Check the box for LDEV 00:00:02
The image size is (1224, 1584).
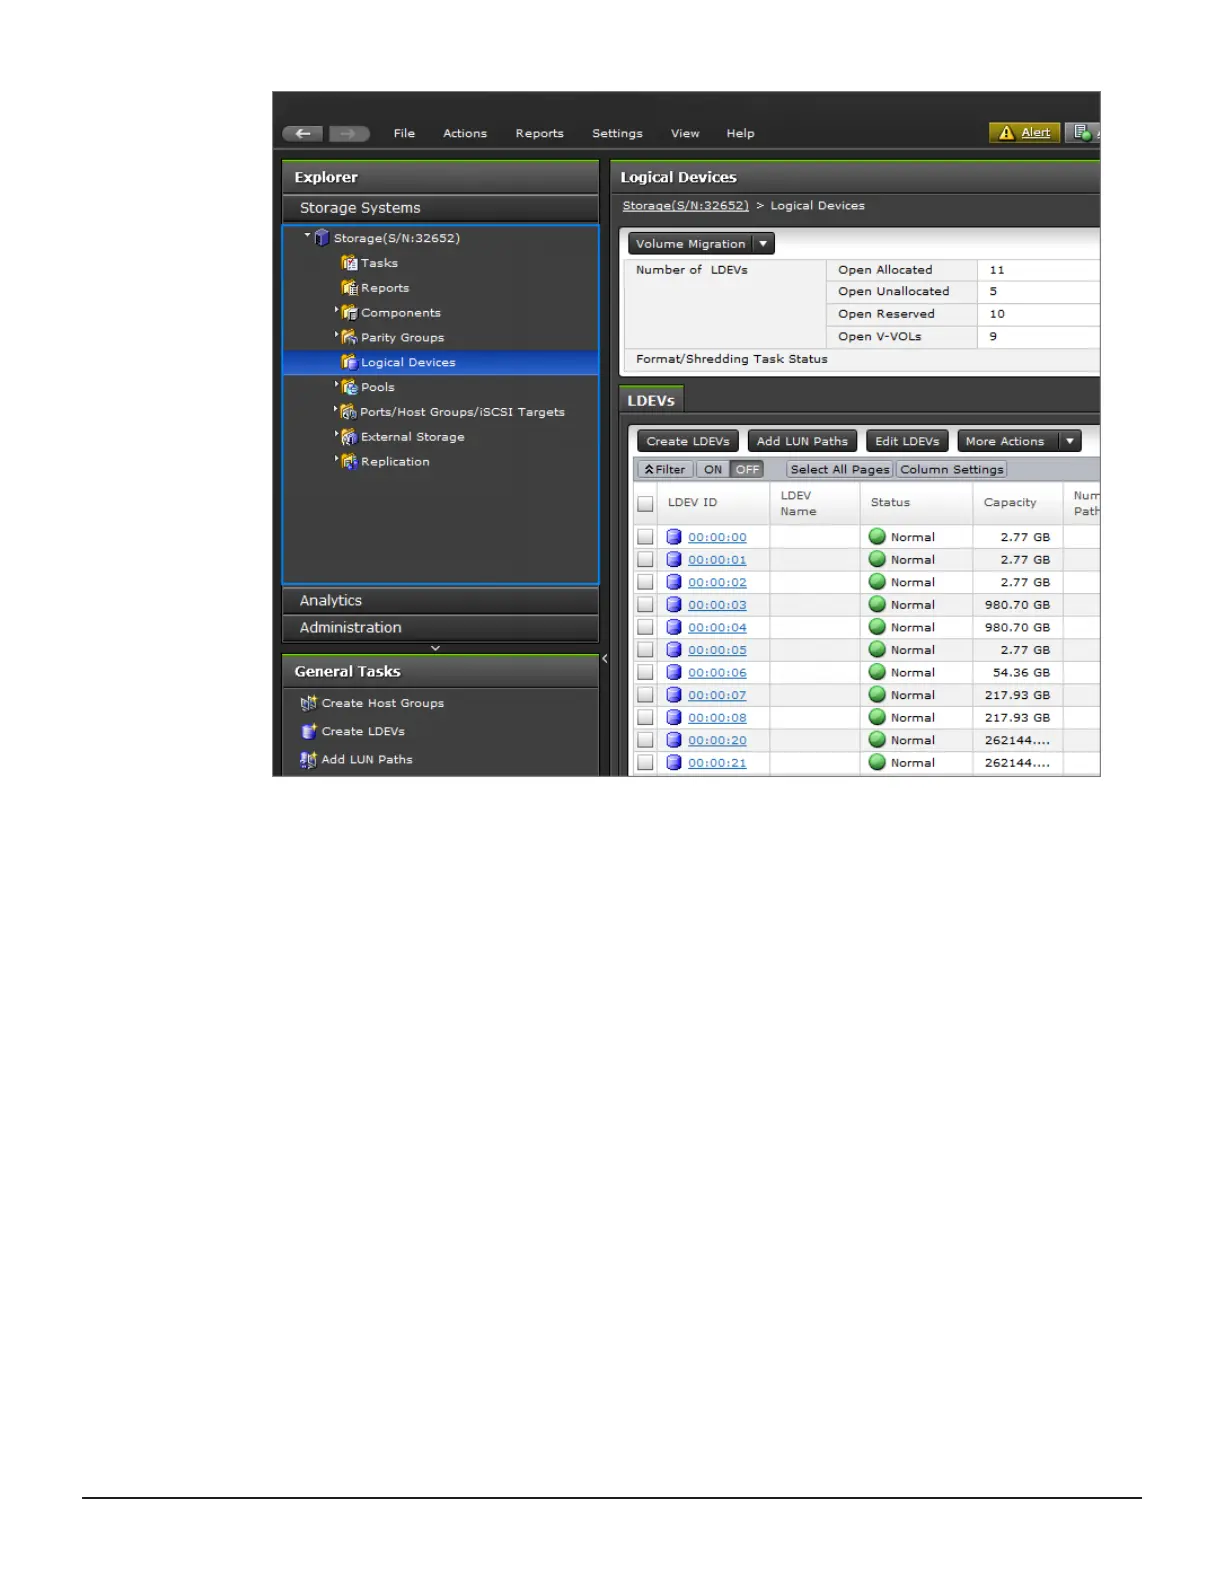point(645,582)
